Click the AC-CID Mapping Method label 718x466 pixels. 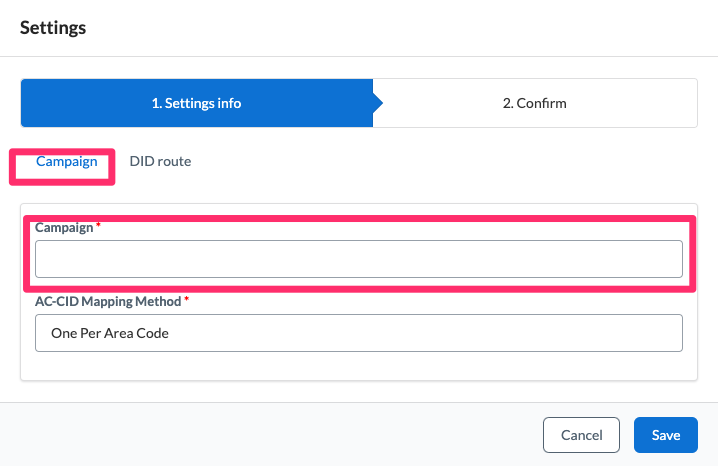[108, 301]
